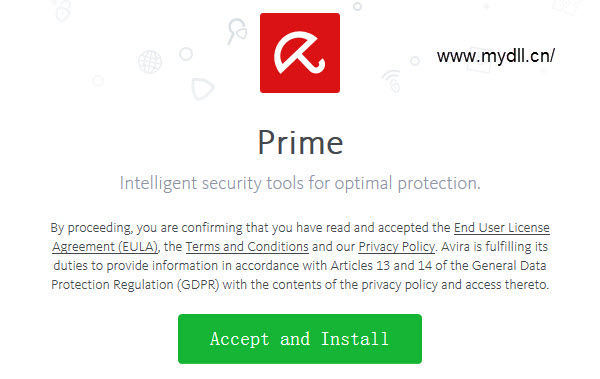Viewport: 600px width, 379px height.
Task: Open the Terms and Conditions link
Action: coord(247,247)
